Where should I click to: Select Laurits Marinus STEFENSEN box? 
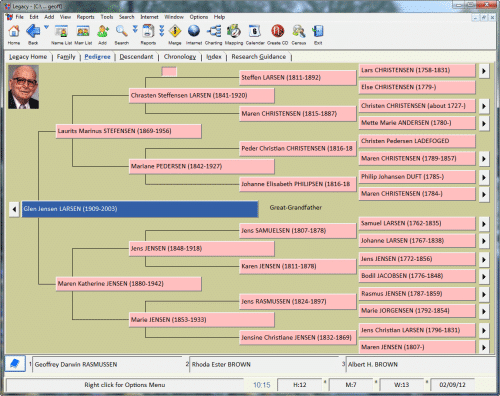point(129,131)
